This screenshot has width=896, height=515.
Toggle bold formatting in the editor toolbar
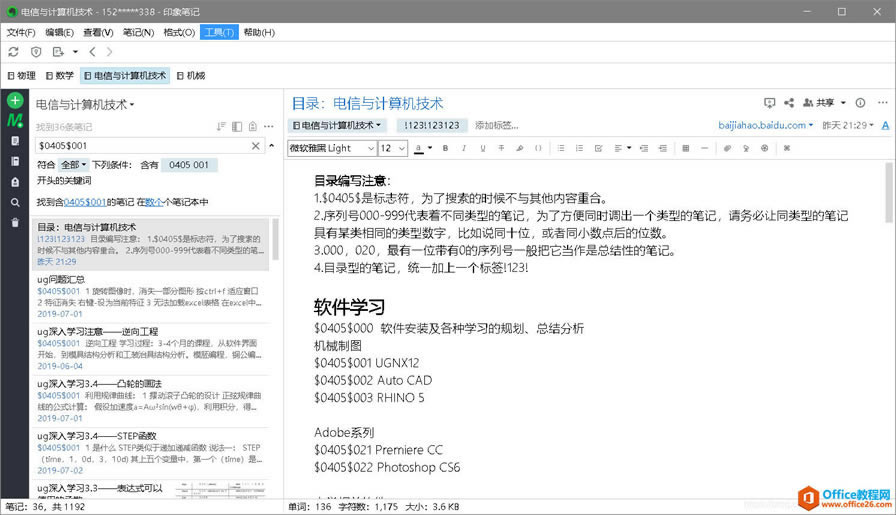point(446,148)
